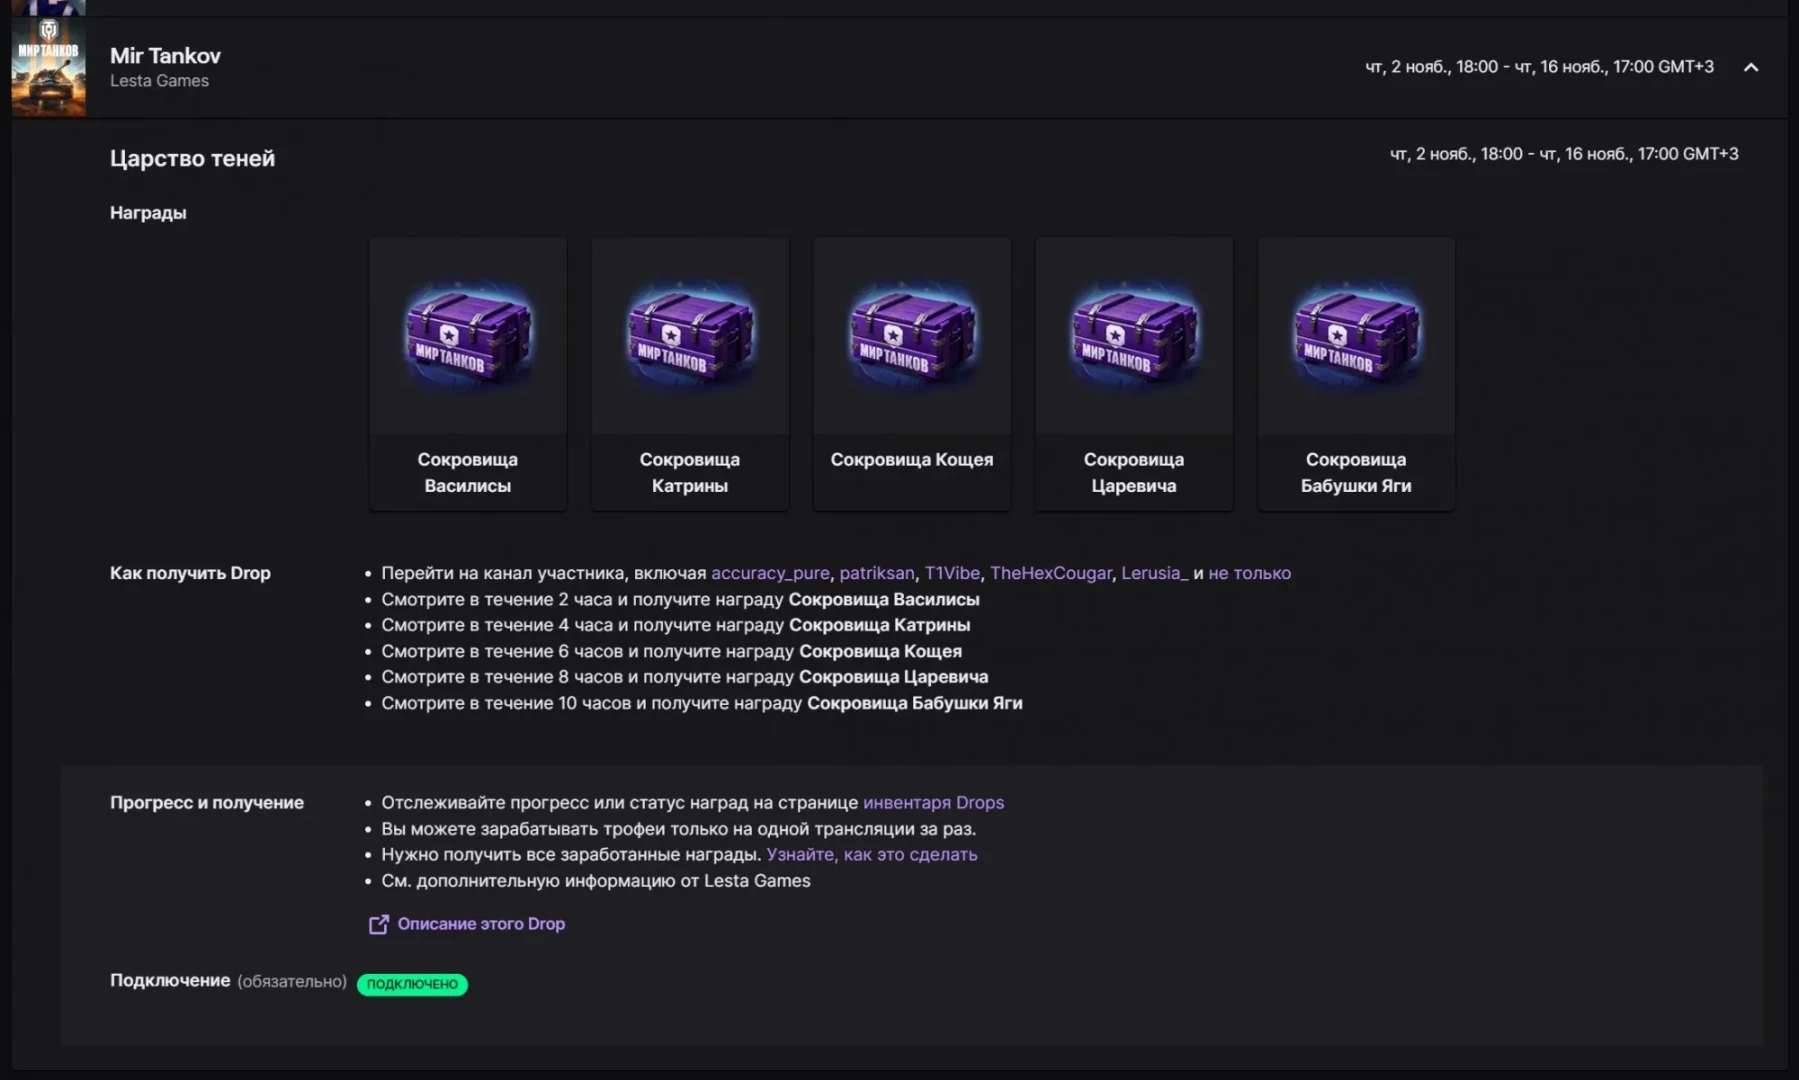The width and height of the screenshot is (1799, 1080).
Task: Open the T1Vibe channel link
Action: [x=951, y=573]
